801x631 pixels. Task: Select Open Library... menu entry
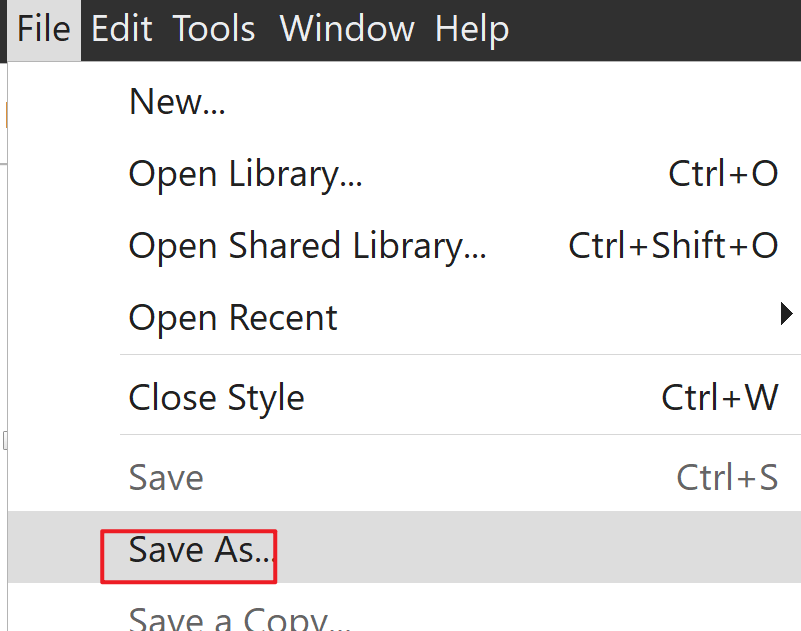tap(245, 174)
